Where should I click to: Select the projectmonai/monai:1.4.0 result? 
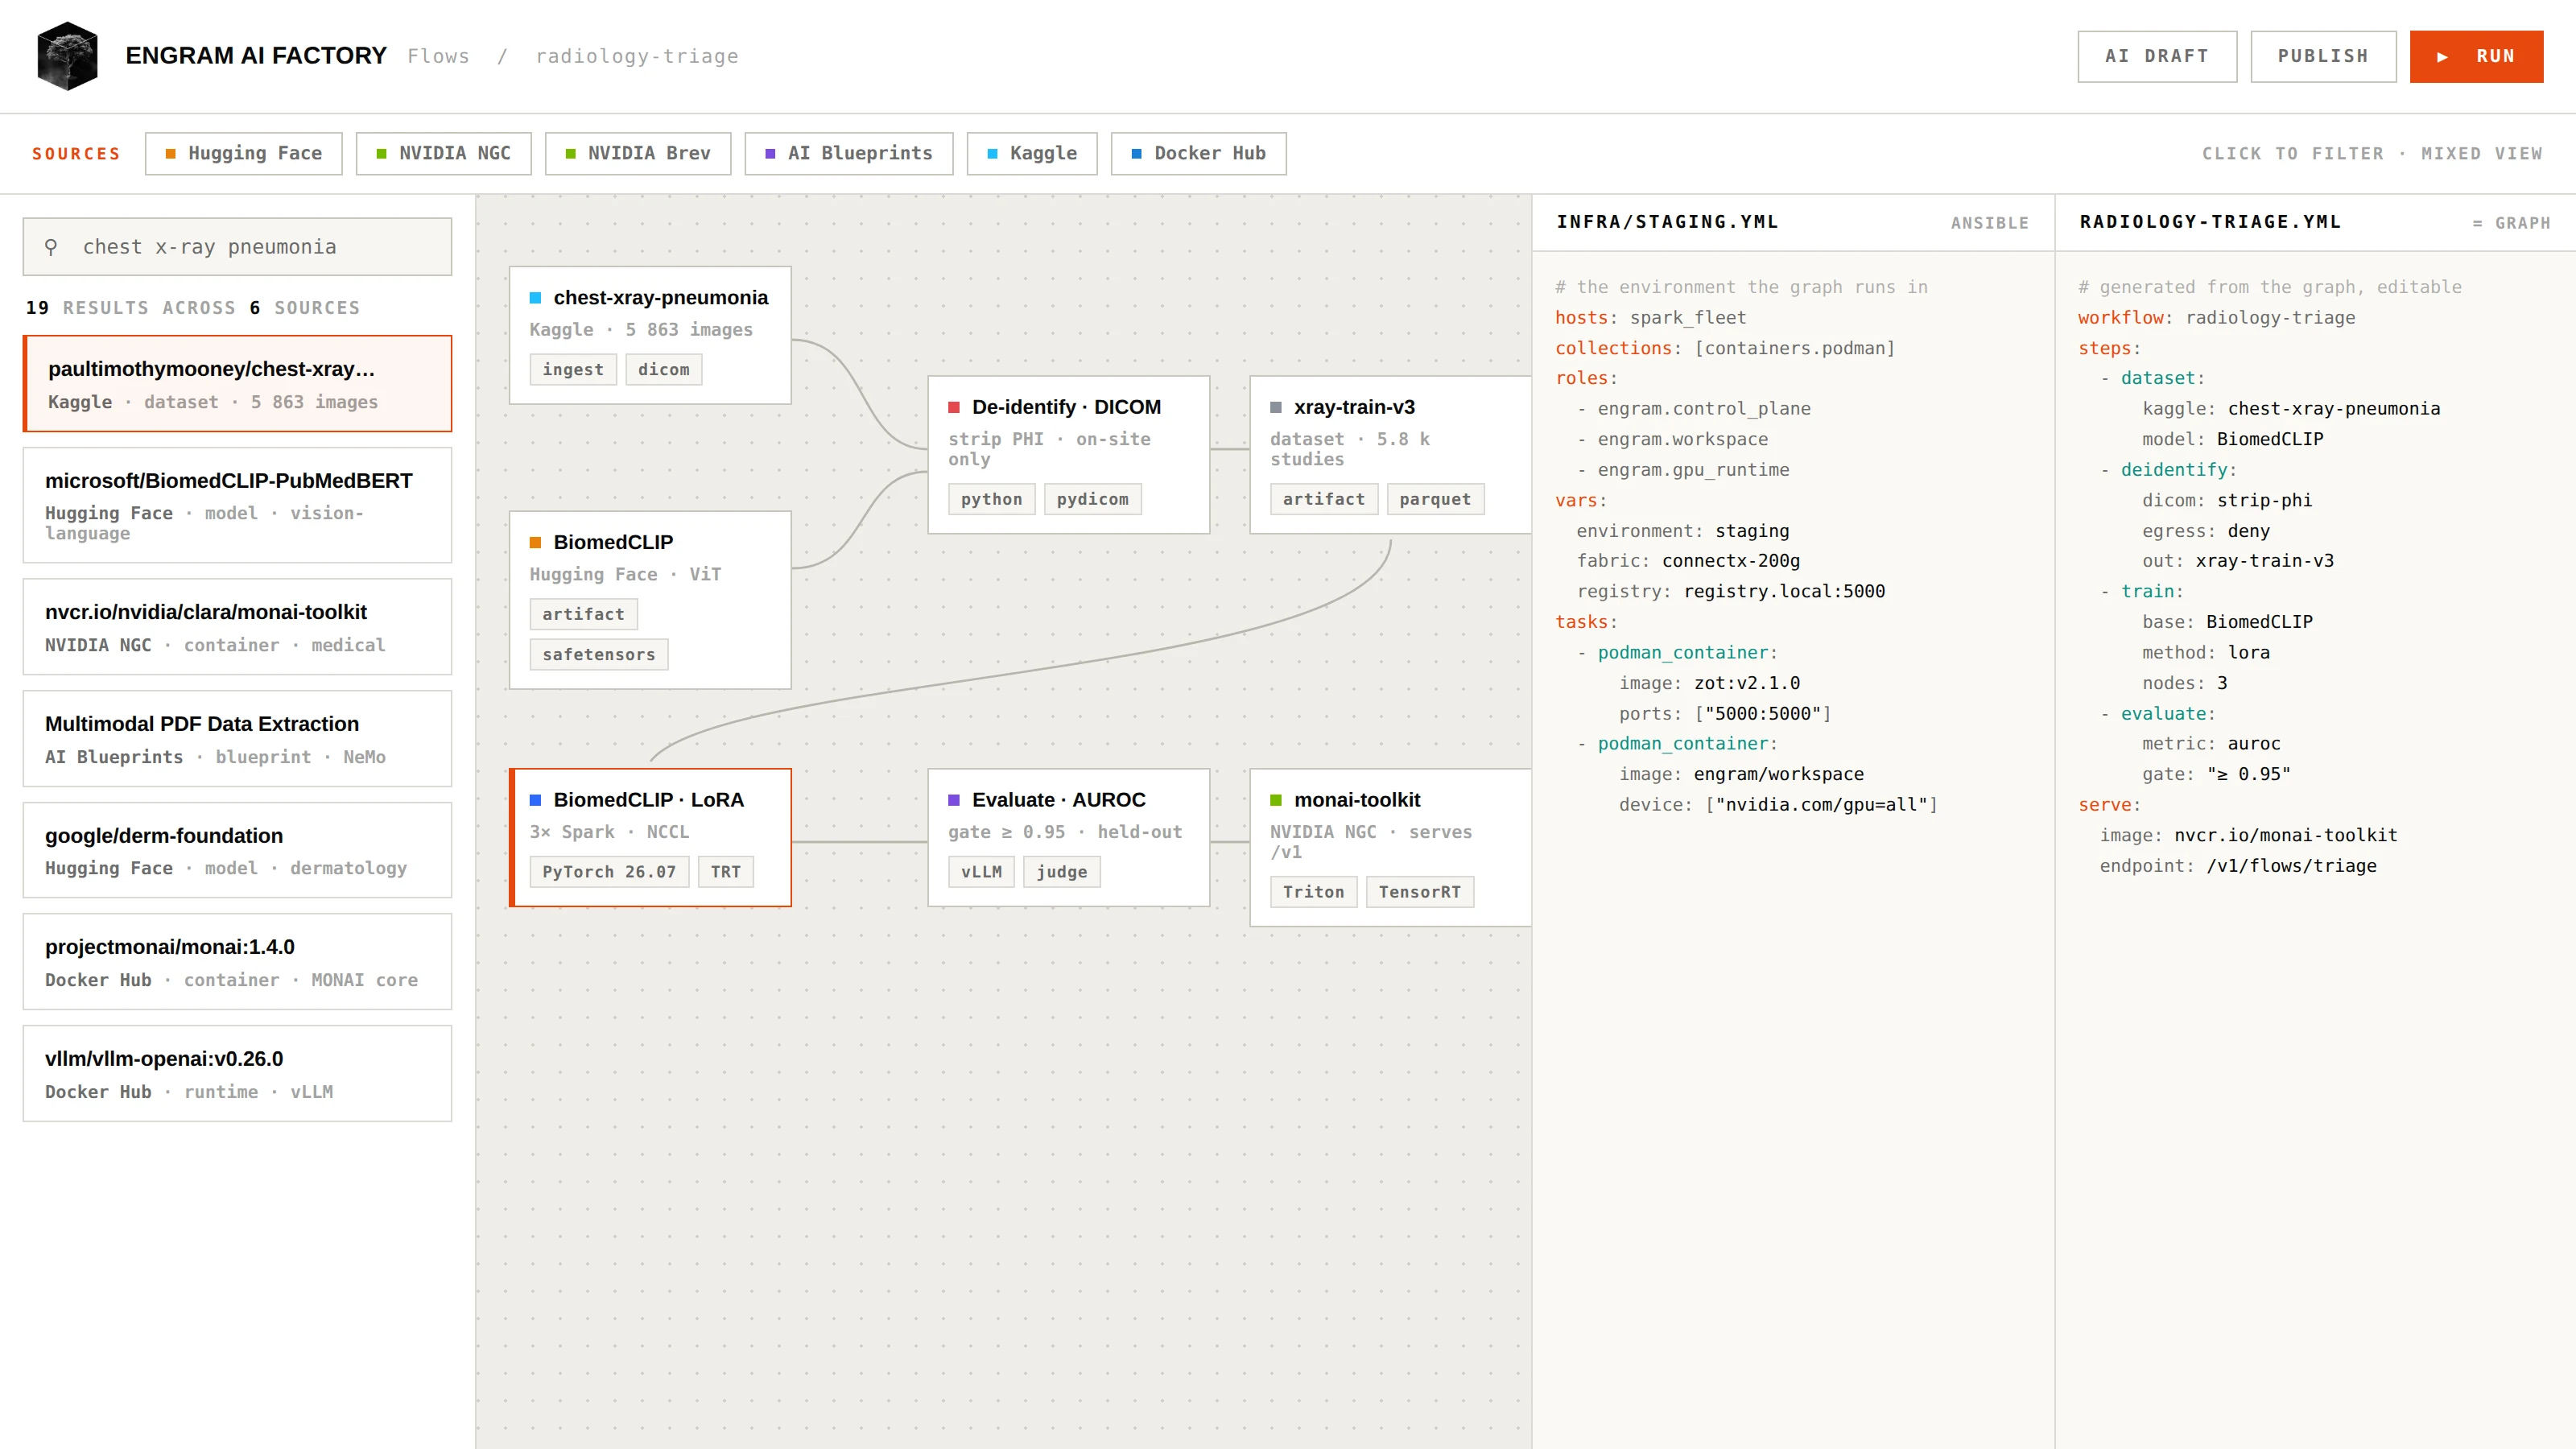click(237, 962)
